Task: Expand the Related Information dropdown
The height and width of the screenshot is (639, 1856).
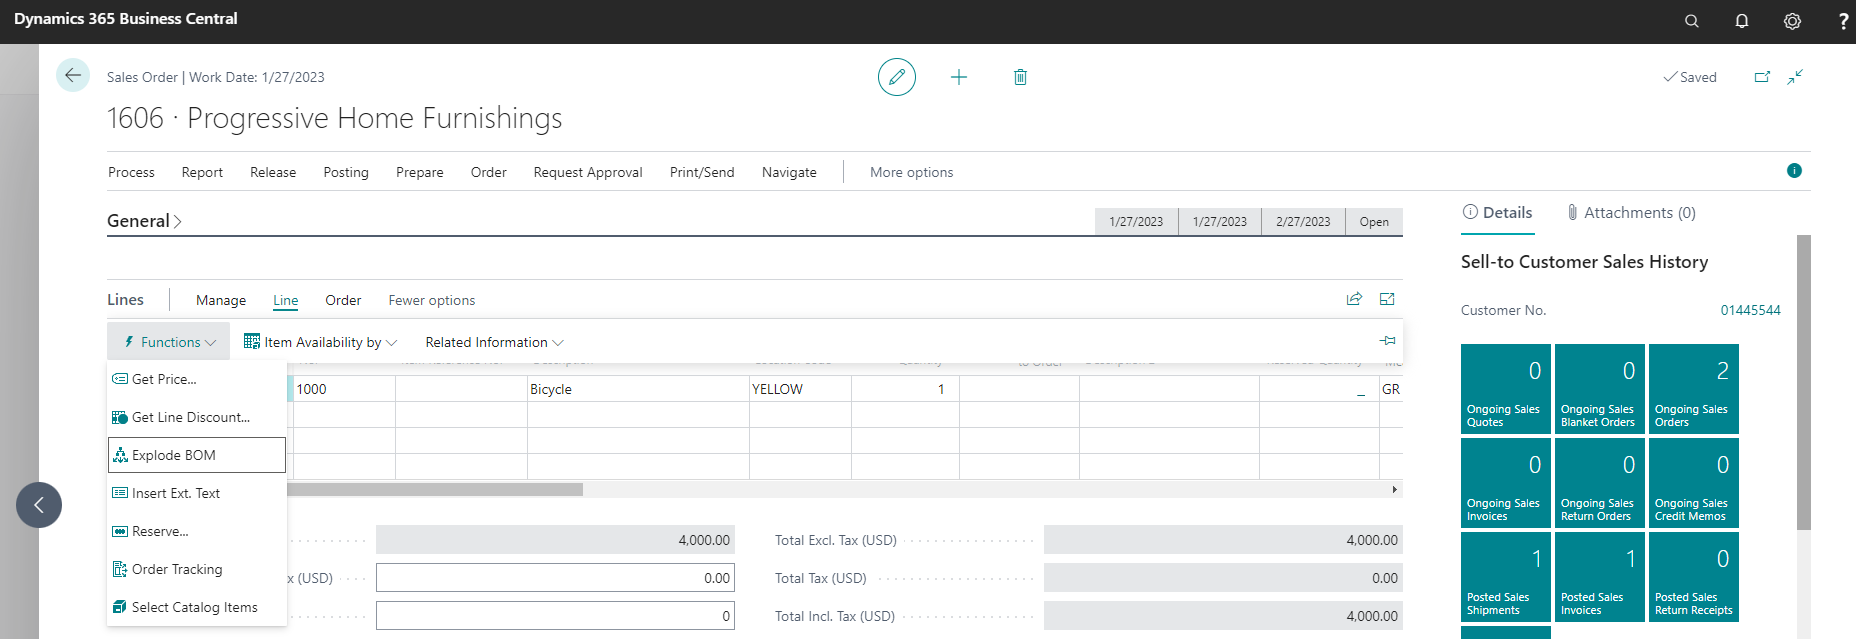Action: (x=495, y=342)
